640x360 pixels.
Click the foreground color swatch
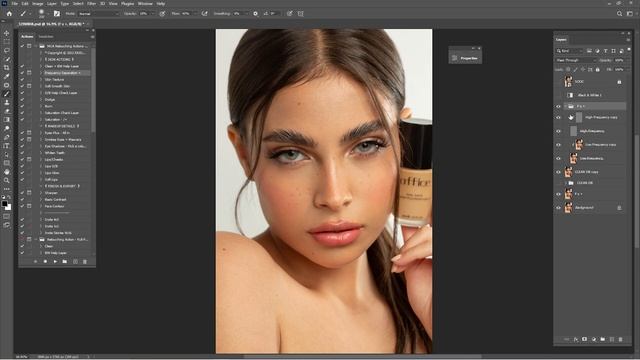[x=4, y=203]
